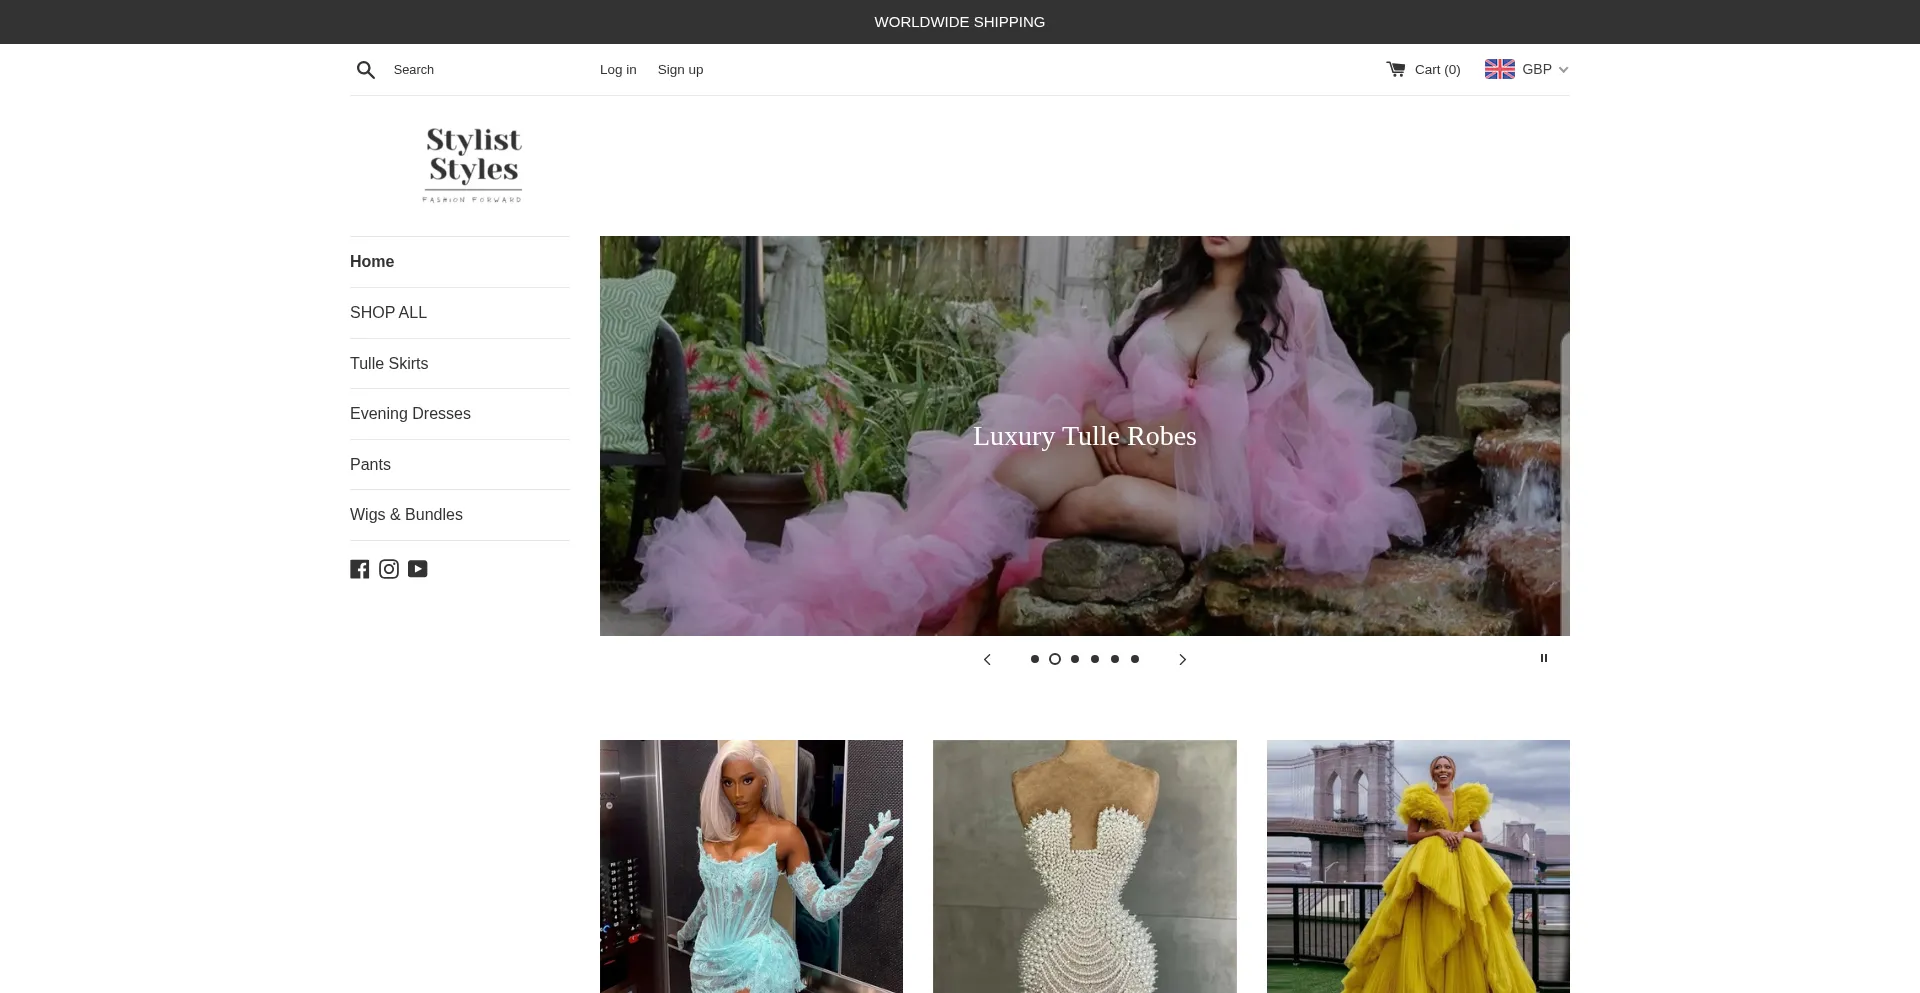The height and width of the screenshot is (993, 1920).
Task: Select the last slide dot
Action: tap(1135, 659)
